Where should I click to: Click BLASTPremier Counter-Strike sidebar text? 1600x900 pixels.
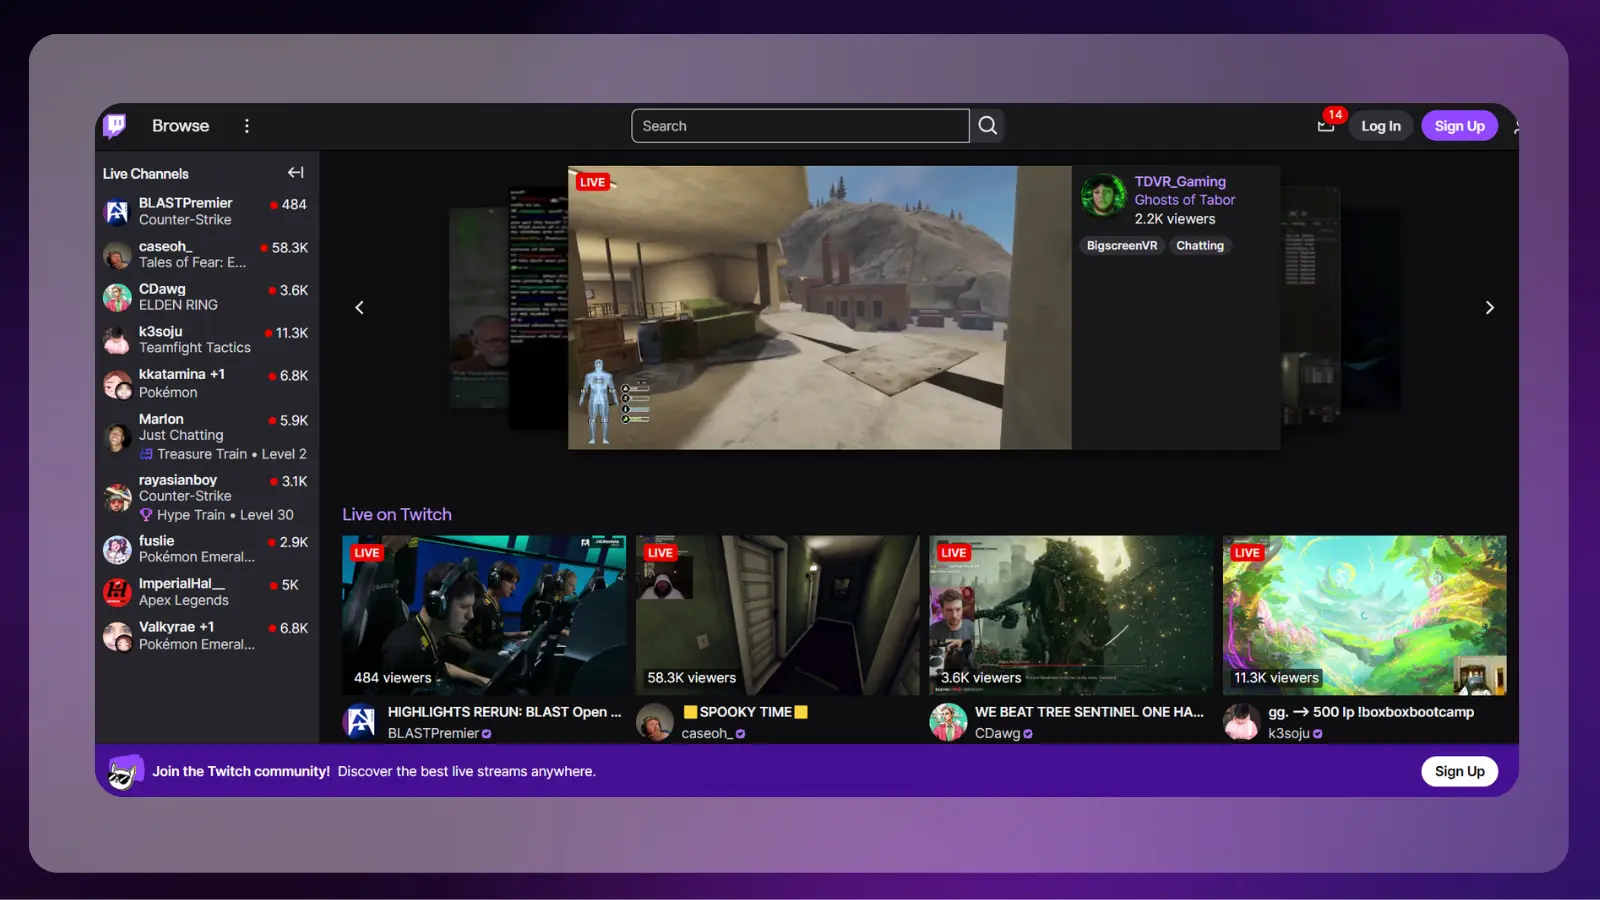pos(185,220)
